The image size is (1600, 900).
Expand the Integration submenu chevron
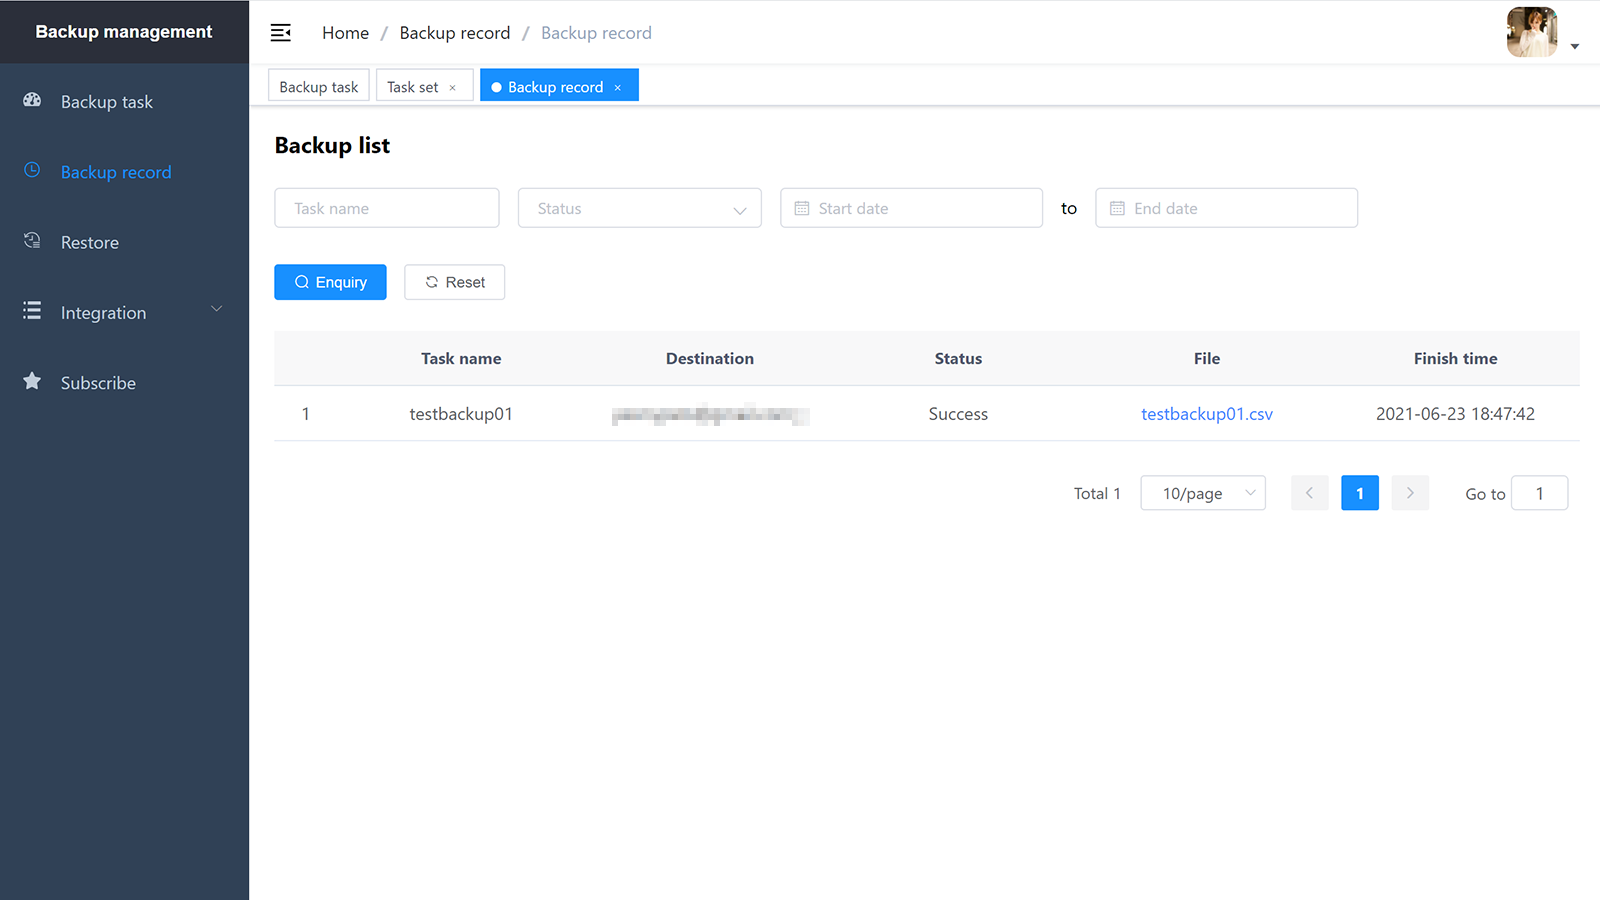[216, 309]
